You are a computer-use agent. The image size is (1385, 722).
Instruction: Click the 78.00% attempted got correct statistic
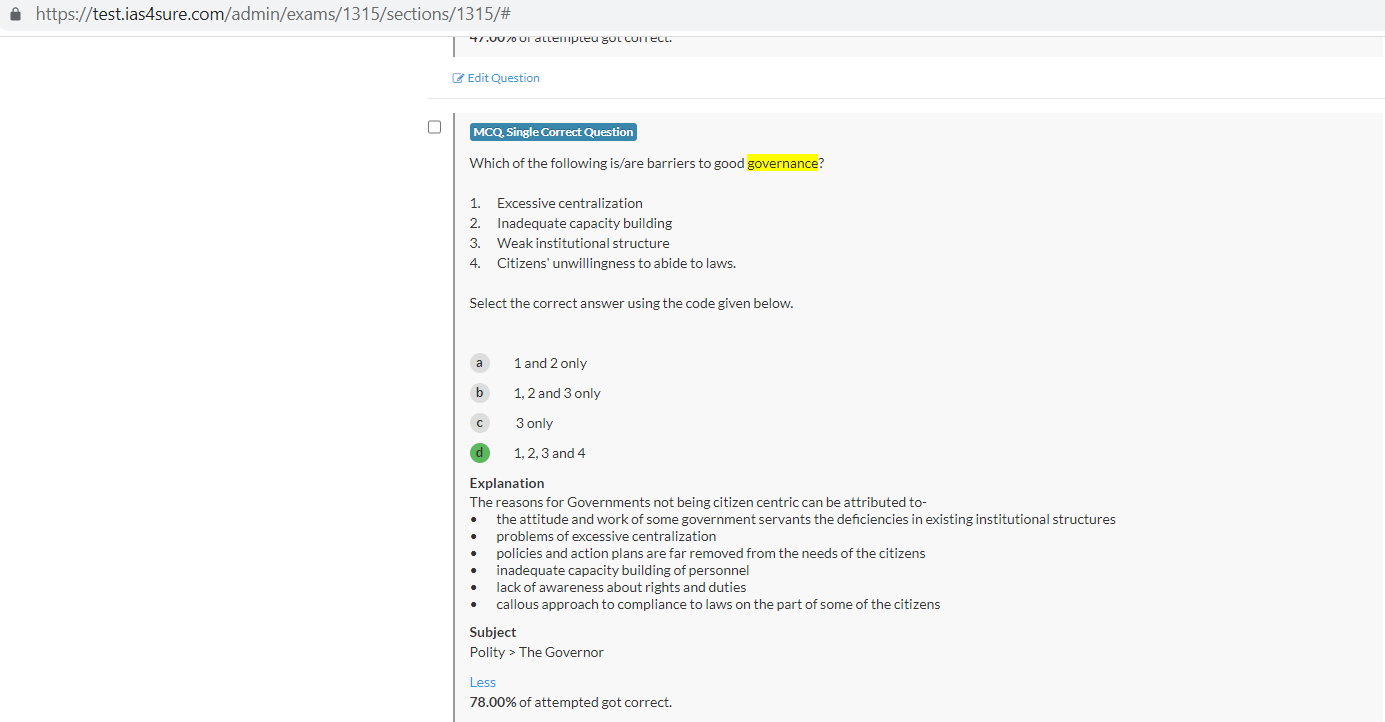point(570,702)
